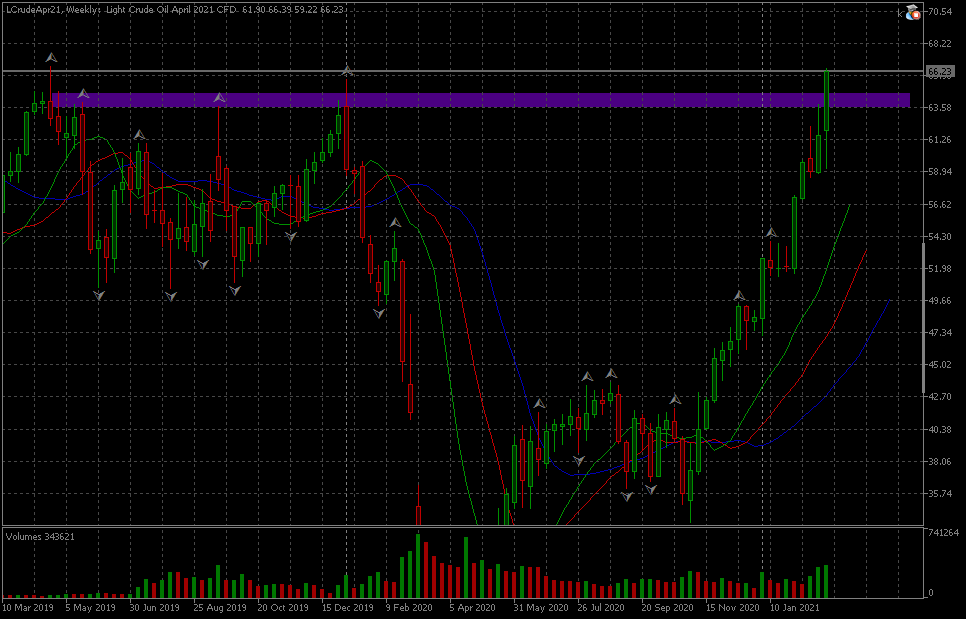Click the highlighted 66.23 current price tag
The image size is (966, 619).
(x=940, y=72)
